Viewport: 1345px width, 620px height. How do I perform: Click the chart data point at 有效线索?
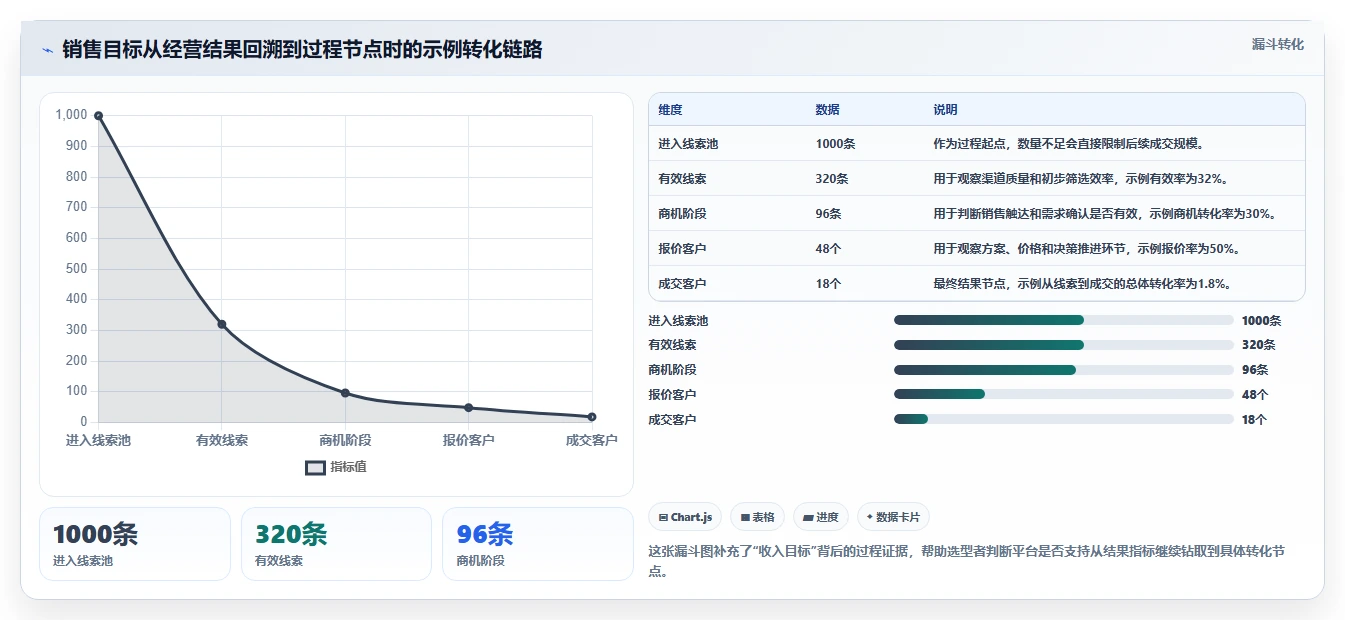coord(222,324)
